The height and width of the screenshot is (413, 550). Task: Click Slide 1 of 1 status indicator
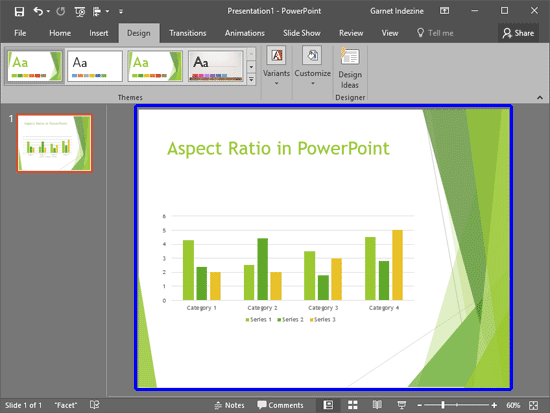23,405
